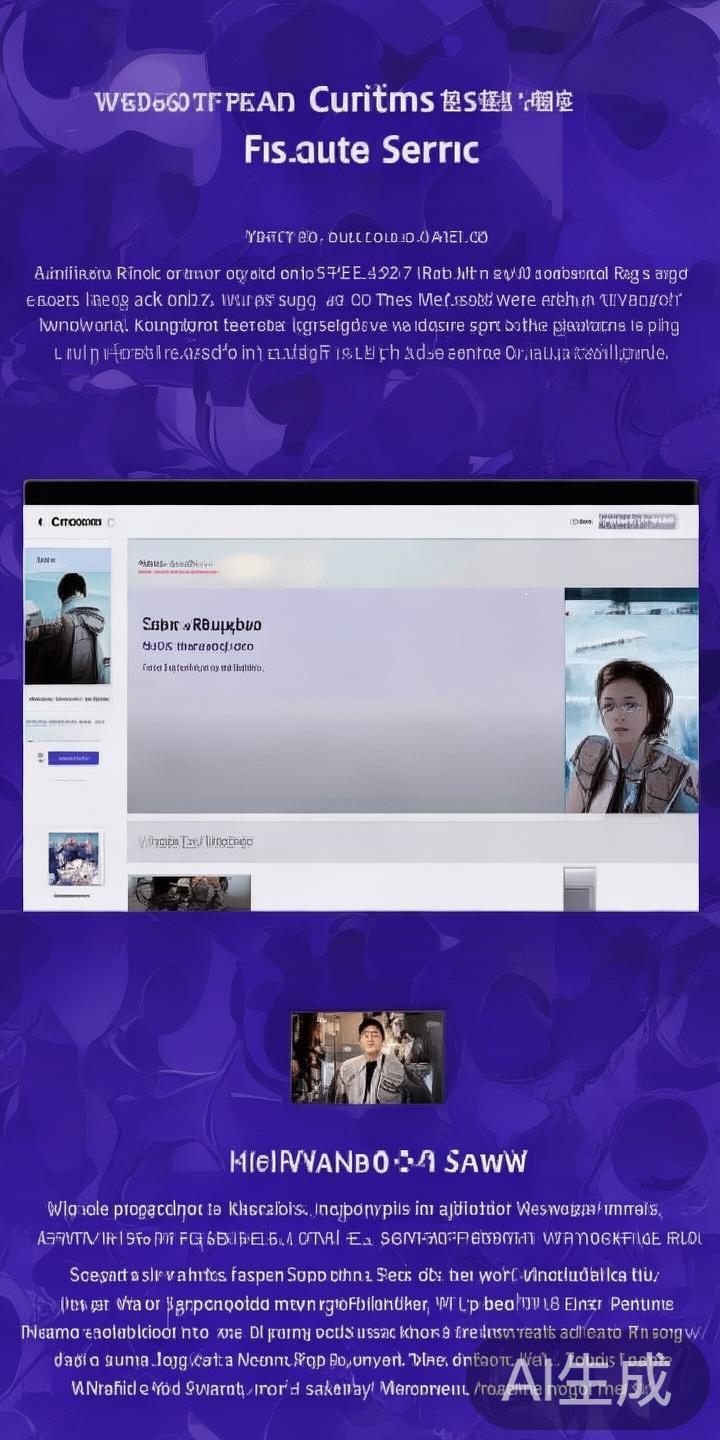Image resolution: width=720 pixels, height=1440 pixels.
Task: Click the blue subtitle line under the banner heading
Action: [198, 647]
